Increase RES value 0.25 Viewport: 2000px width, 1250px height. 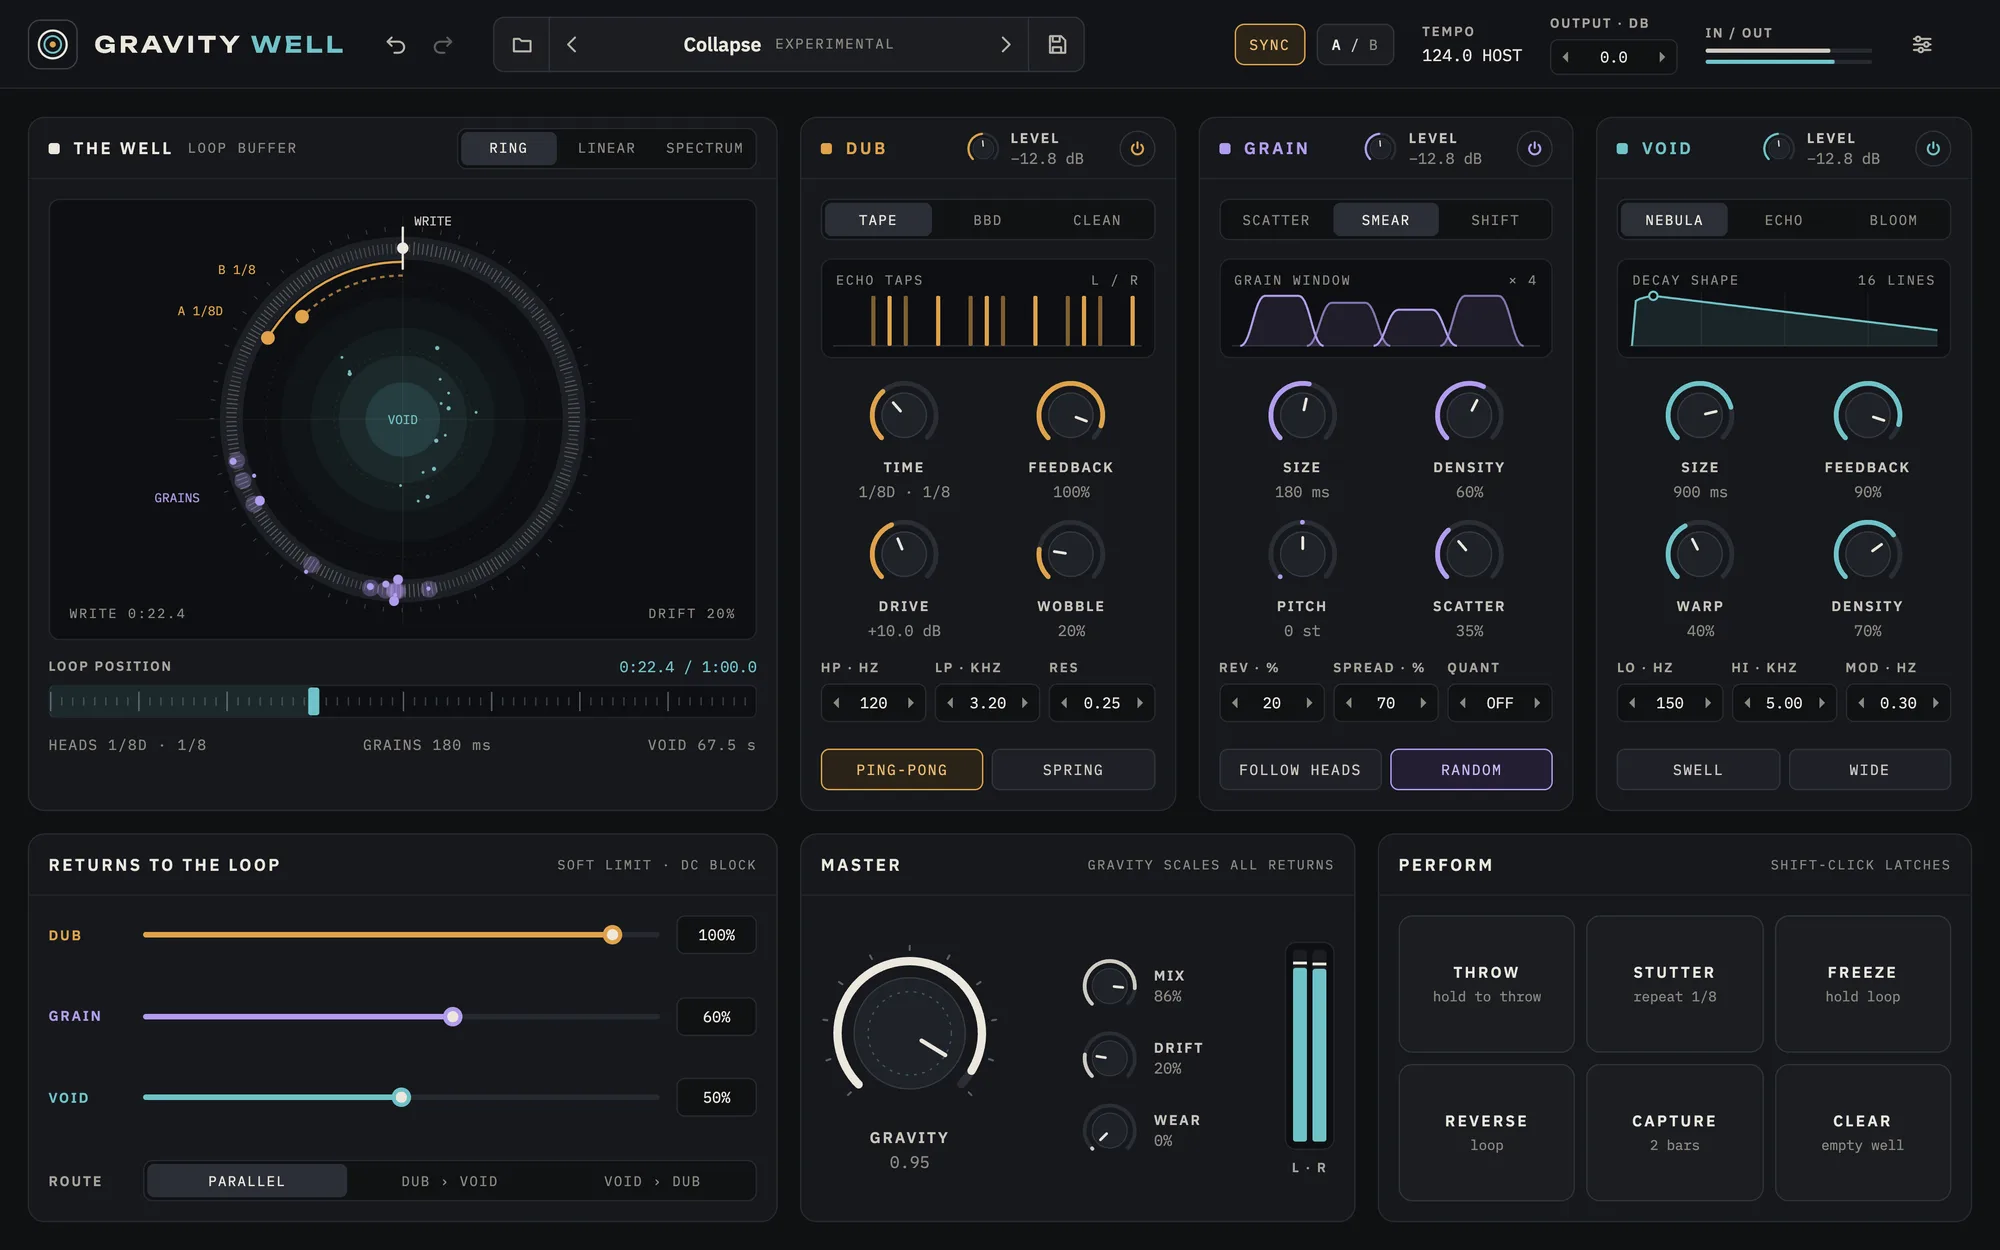click(x=1140, y=703)
